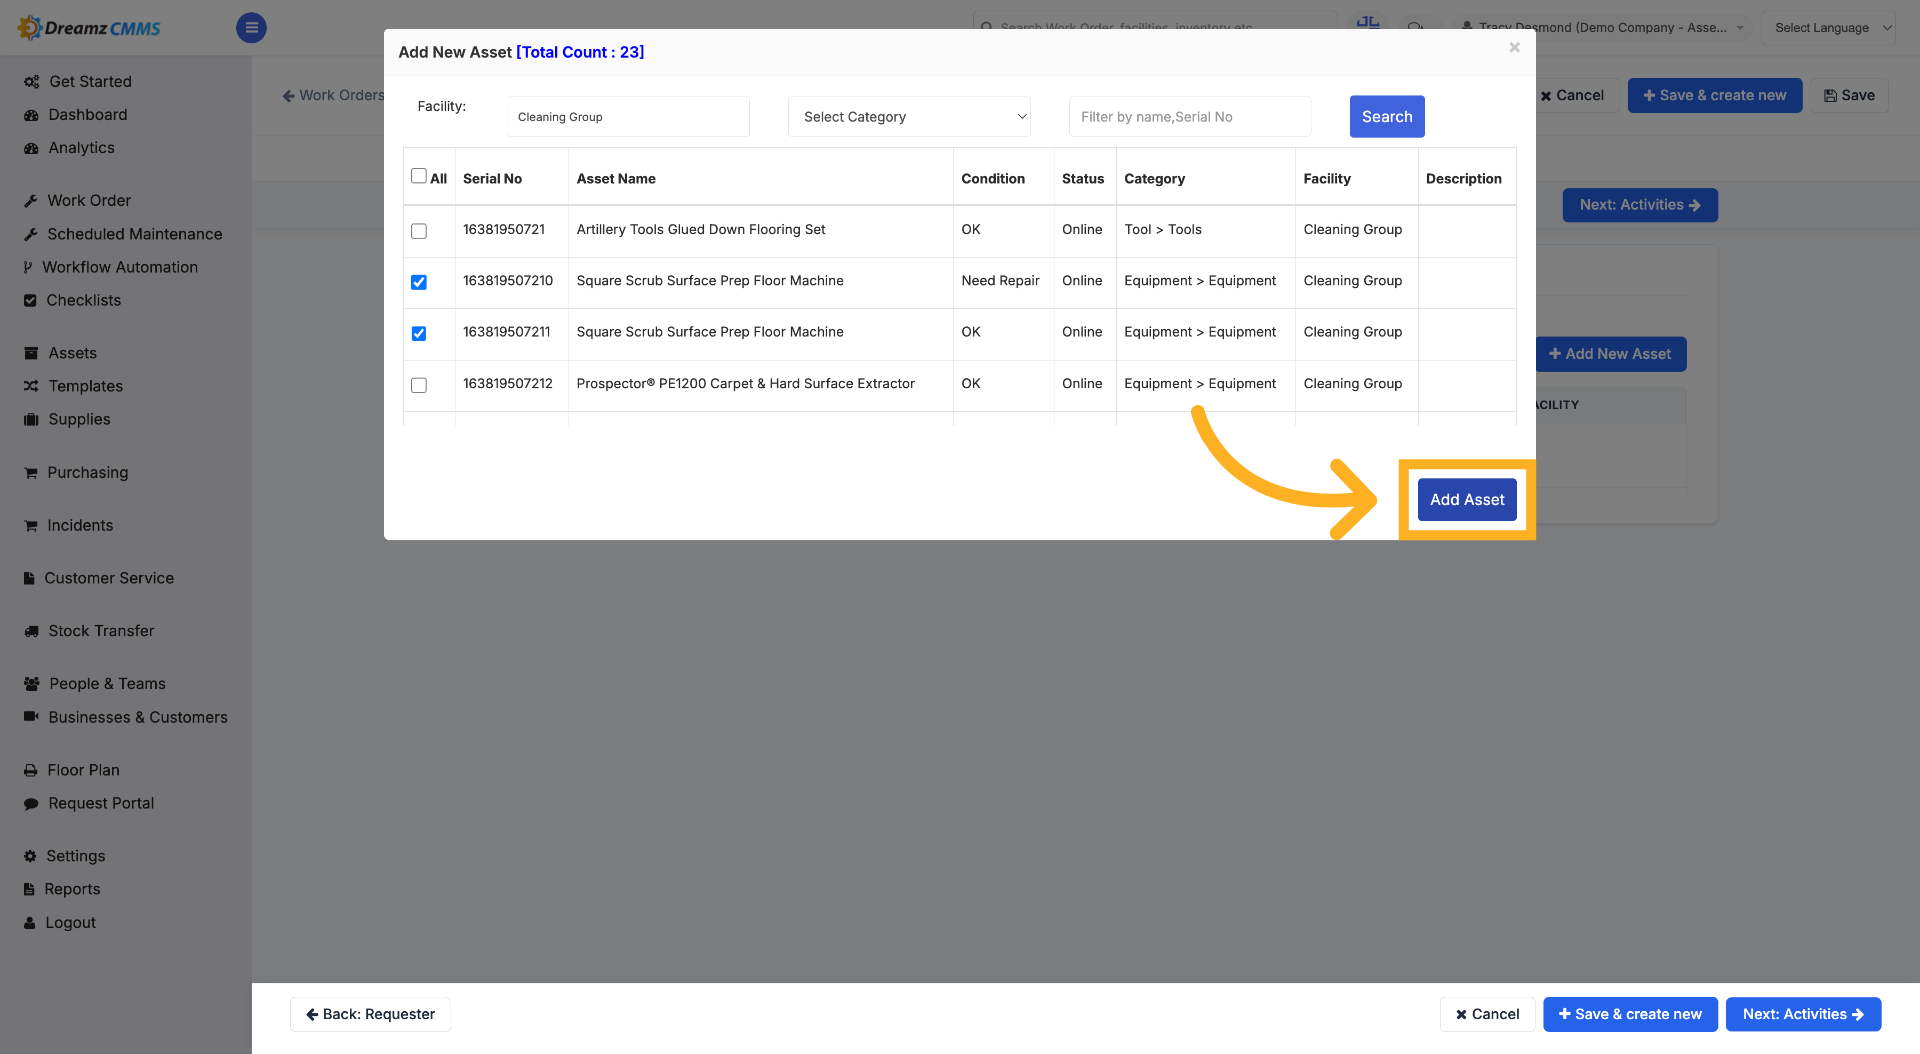Open Reports in the sidebar
The image size is (1920, 1054).
click(x=72, y=889)
